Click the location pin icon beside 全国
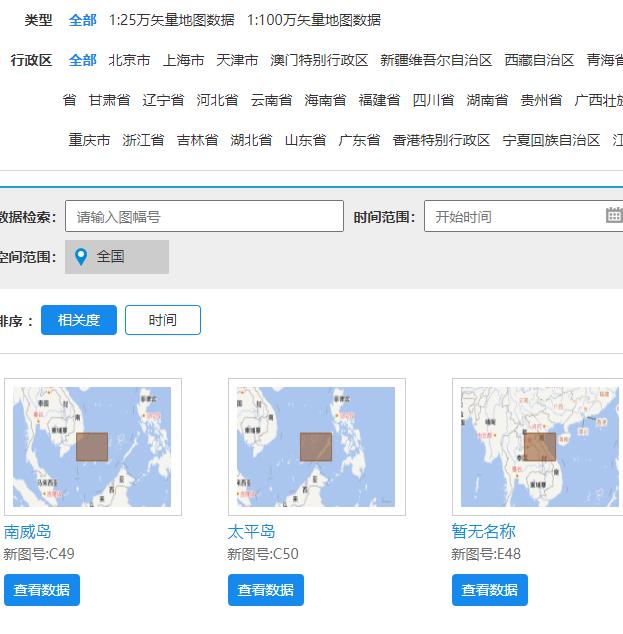Viewport: 623px width, 634px height. click(x=81, y=257)
